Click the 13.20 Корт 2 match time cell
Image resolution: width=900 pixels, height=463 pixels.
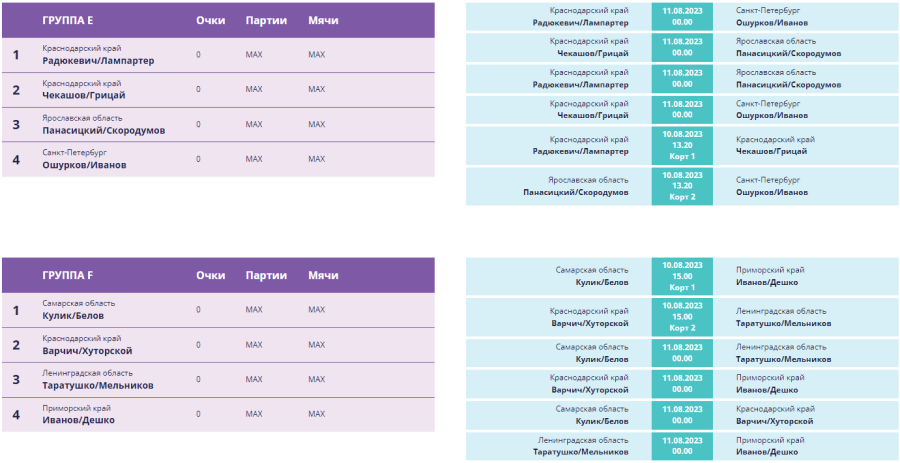click(682, 186)
